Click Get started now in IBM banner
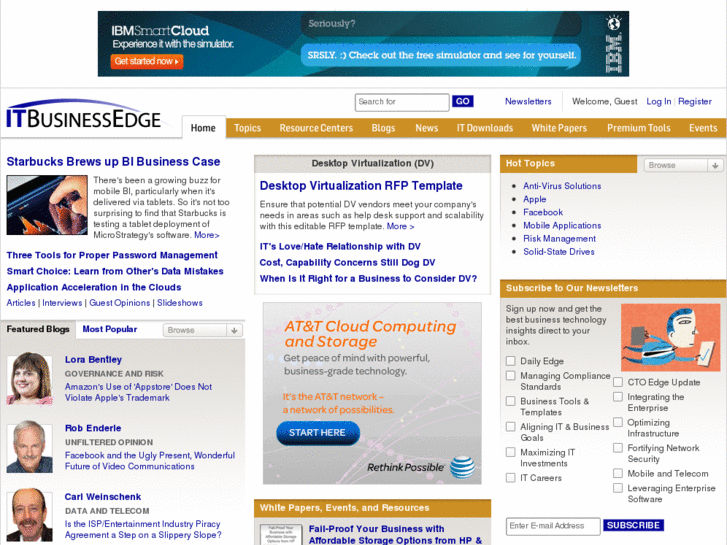The image size is (727, 545). 147,61
